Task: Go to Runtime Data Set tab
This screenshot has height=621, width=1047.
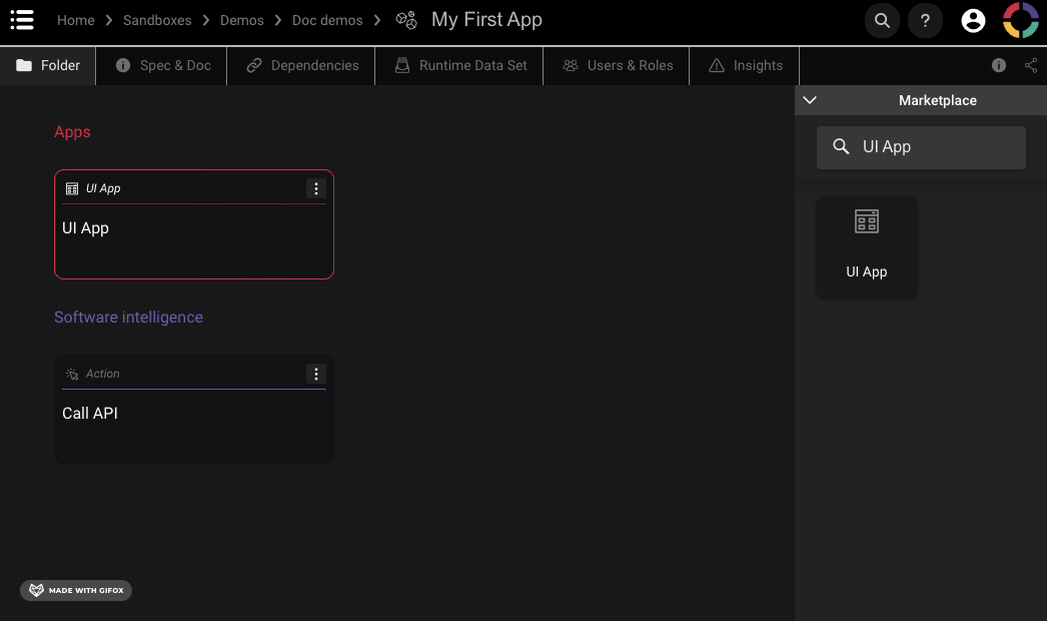Action: point(460,66)
